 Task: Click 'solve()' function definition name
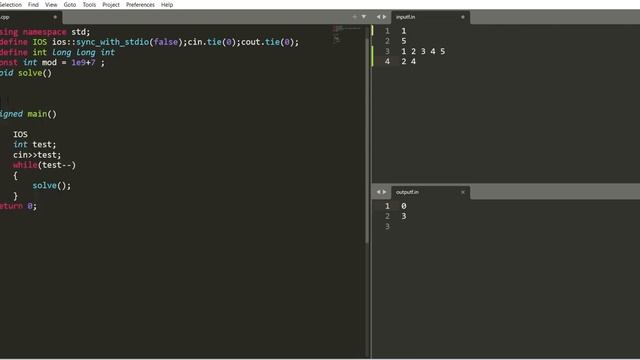tap(35, 73)
